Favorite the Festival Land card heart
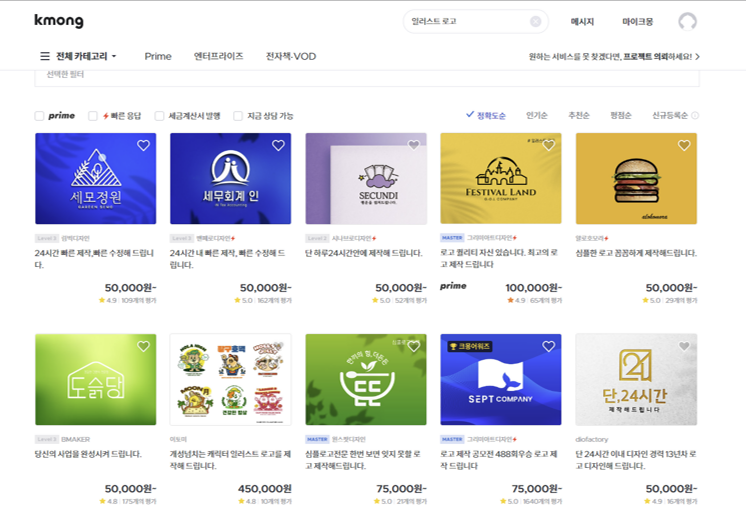Screen dimensions: 746x514 [x=549, y=145]
